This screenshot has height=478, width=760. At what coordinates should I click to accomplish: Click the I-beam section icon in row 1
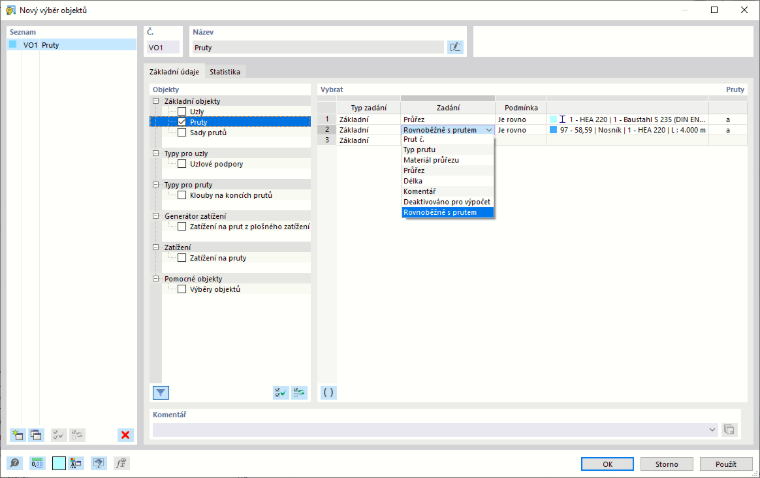coord(562,119)
